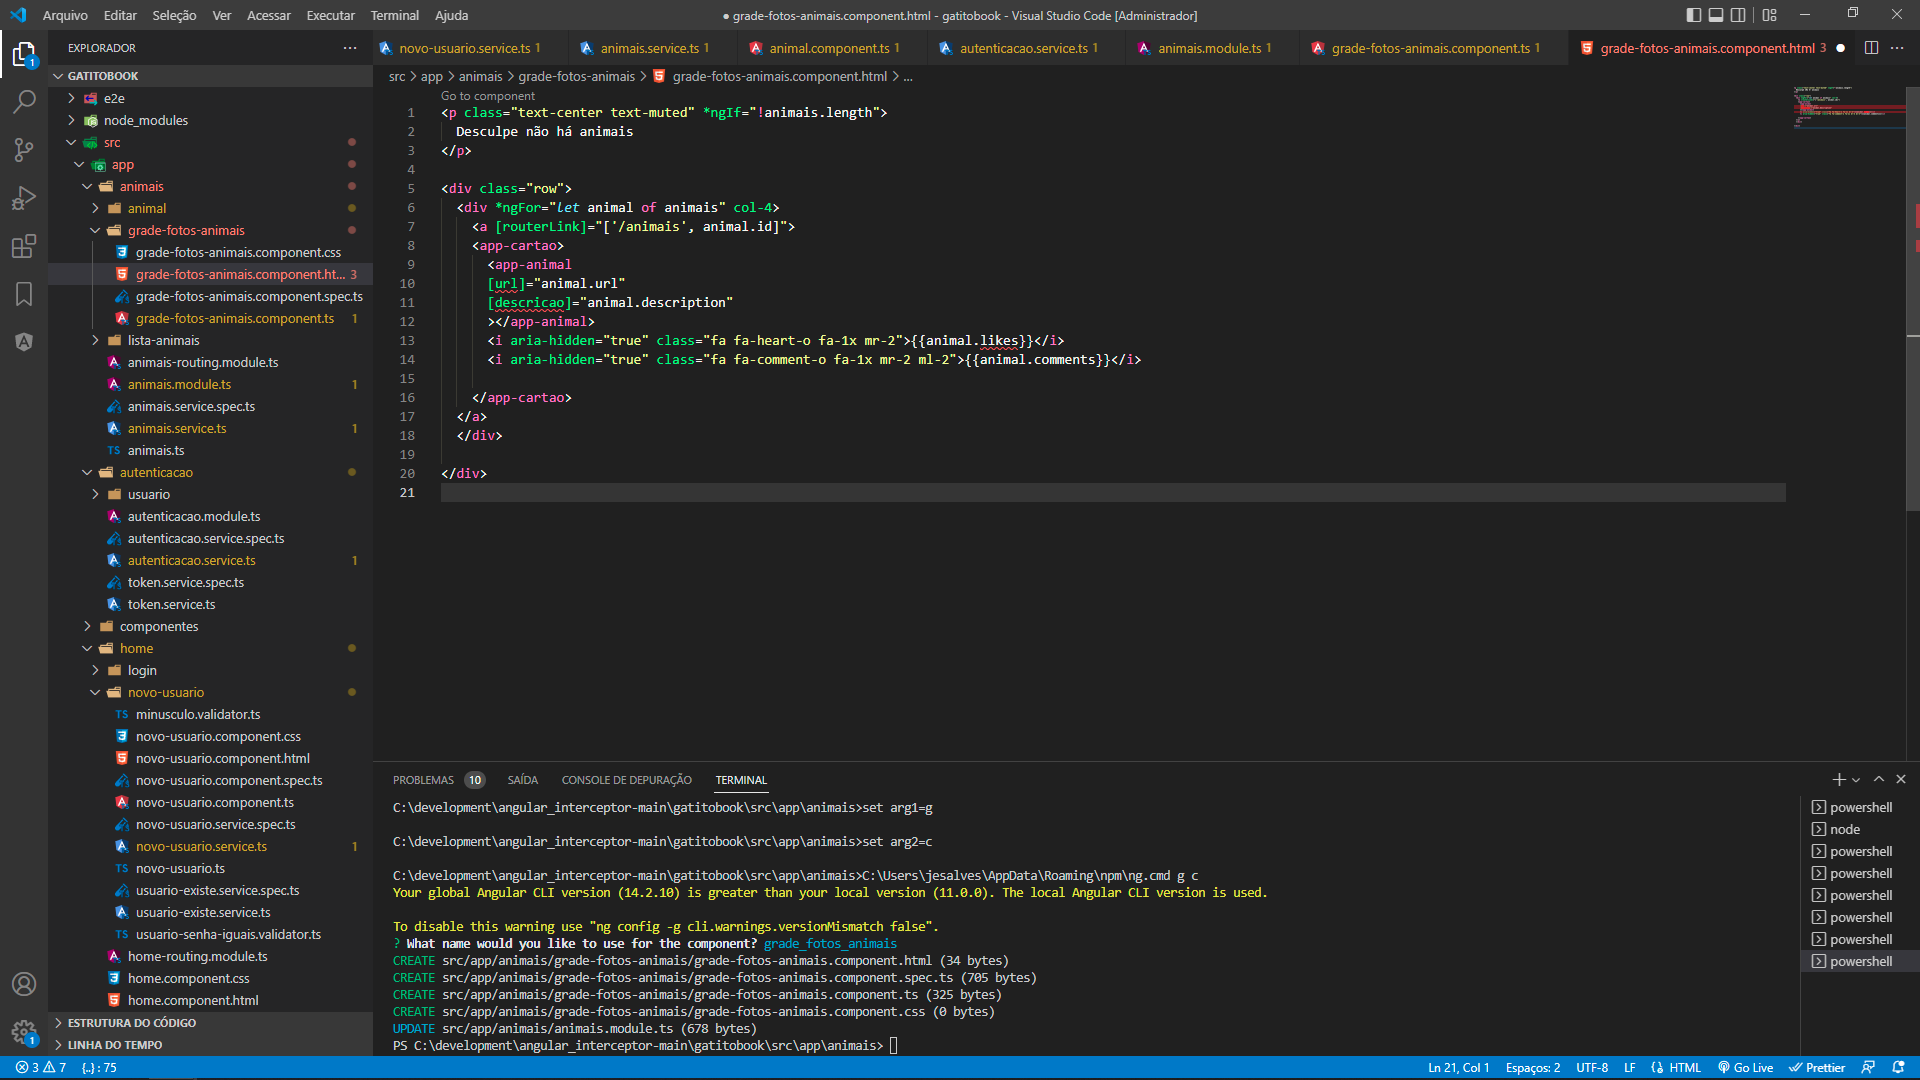Open minusculo.validator.ts file
The height and width of the screenshot is (1080, 1920).
click(x=210, y=714)
